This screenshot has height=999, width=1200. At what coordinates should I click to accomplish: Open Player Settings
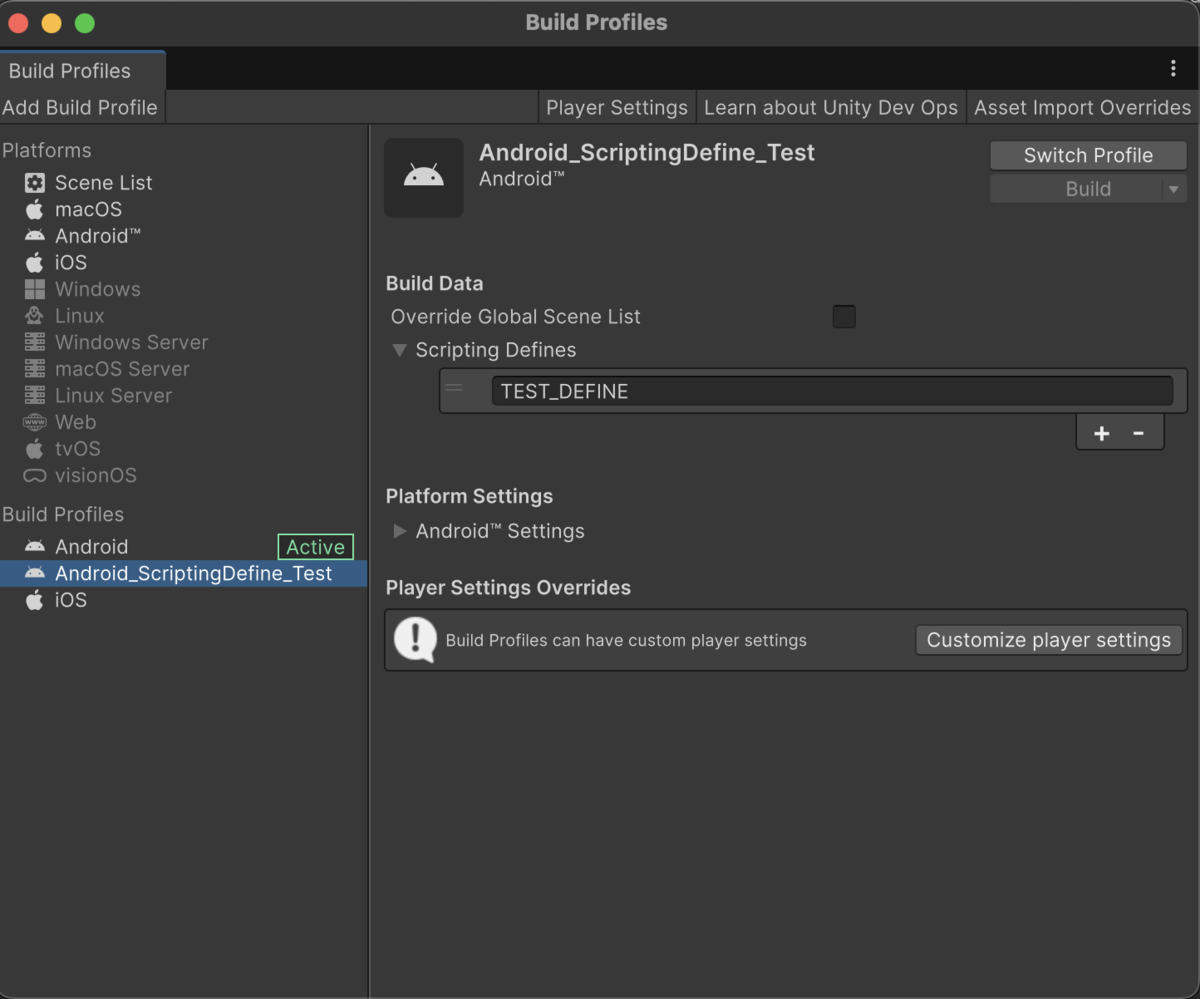coord(617,107)
